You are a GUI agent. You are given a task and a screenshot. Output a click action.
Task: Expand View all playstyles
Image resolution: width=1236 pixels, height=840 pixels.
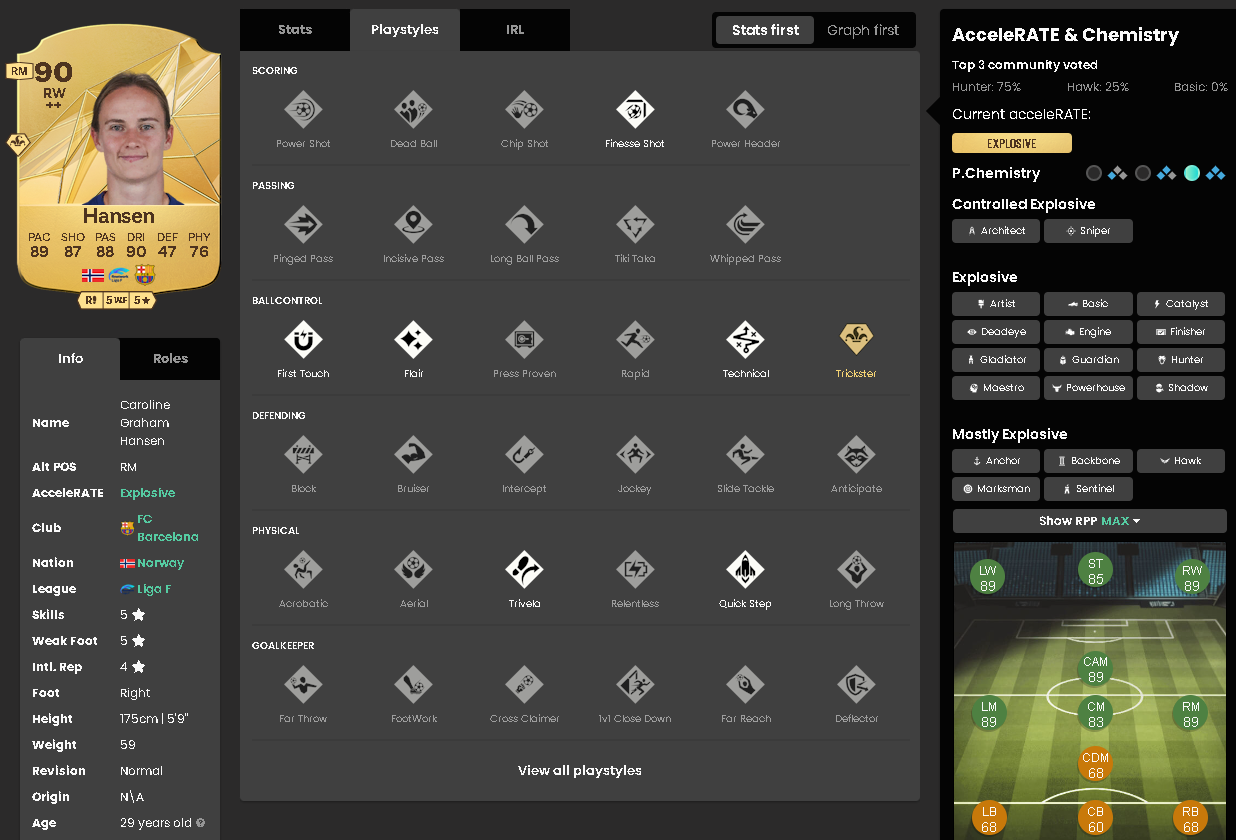tap(579, 771)
